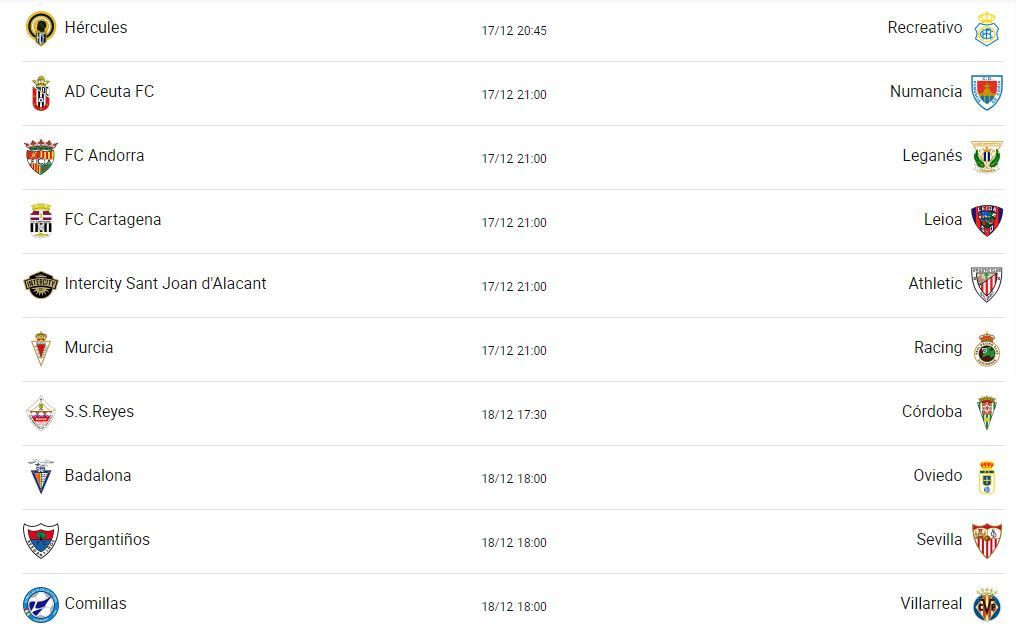This screenshot has height=633, width=1016.
Task: Click the Leganés club crest
Action: click(986, 156)
